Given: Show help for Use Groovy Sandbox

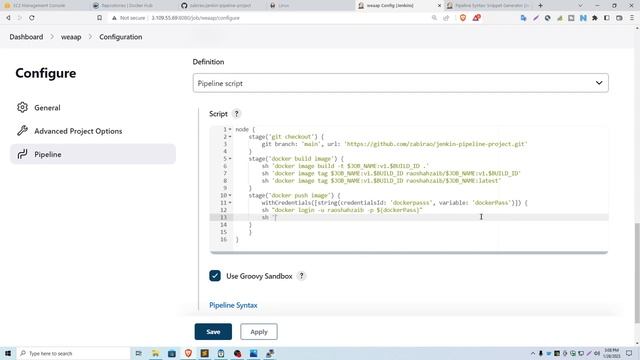Looking at the screenshot, I should (301, 276).
